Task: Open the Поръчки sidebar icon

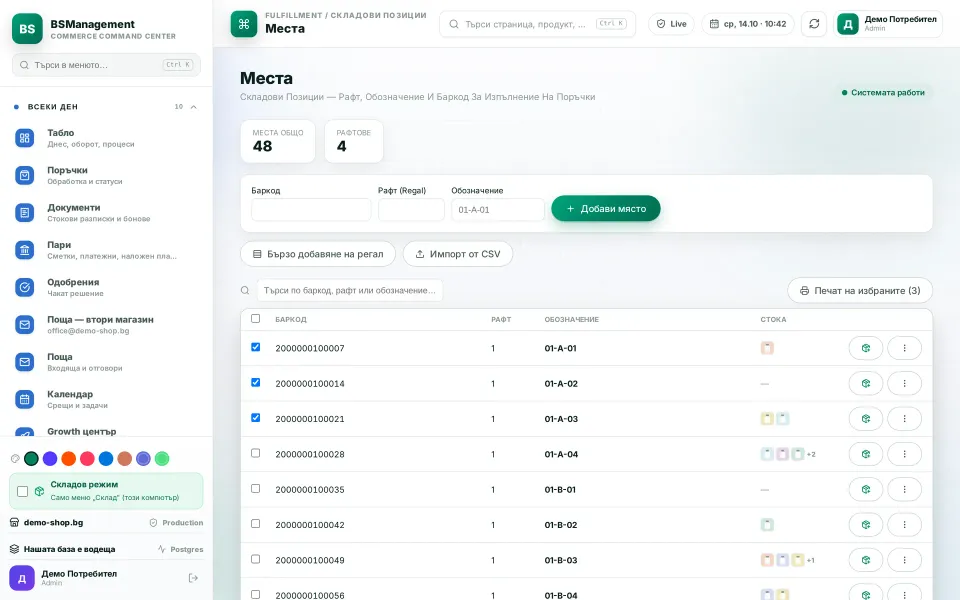Action: [24, 176]
